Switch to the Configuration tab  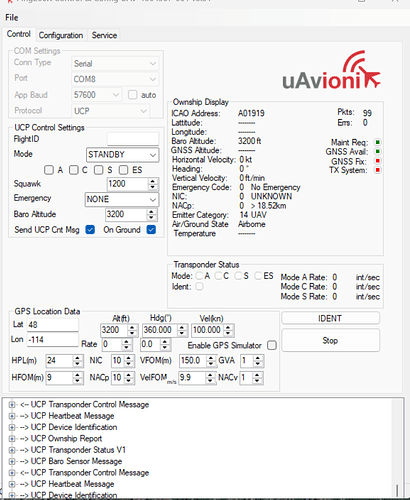(61, 35)
